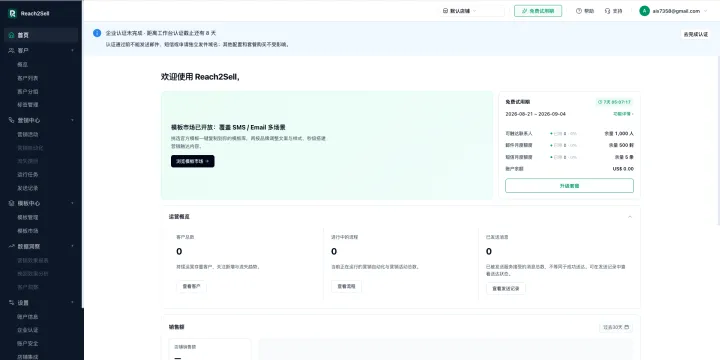Click the 数据洞察 trend chart icon
This screenshot has height=360, width=720.
point(11,247)
